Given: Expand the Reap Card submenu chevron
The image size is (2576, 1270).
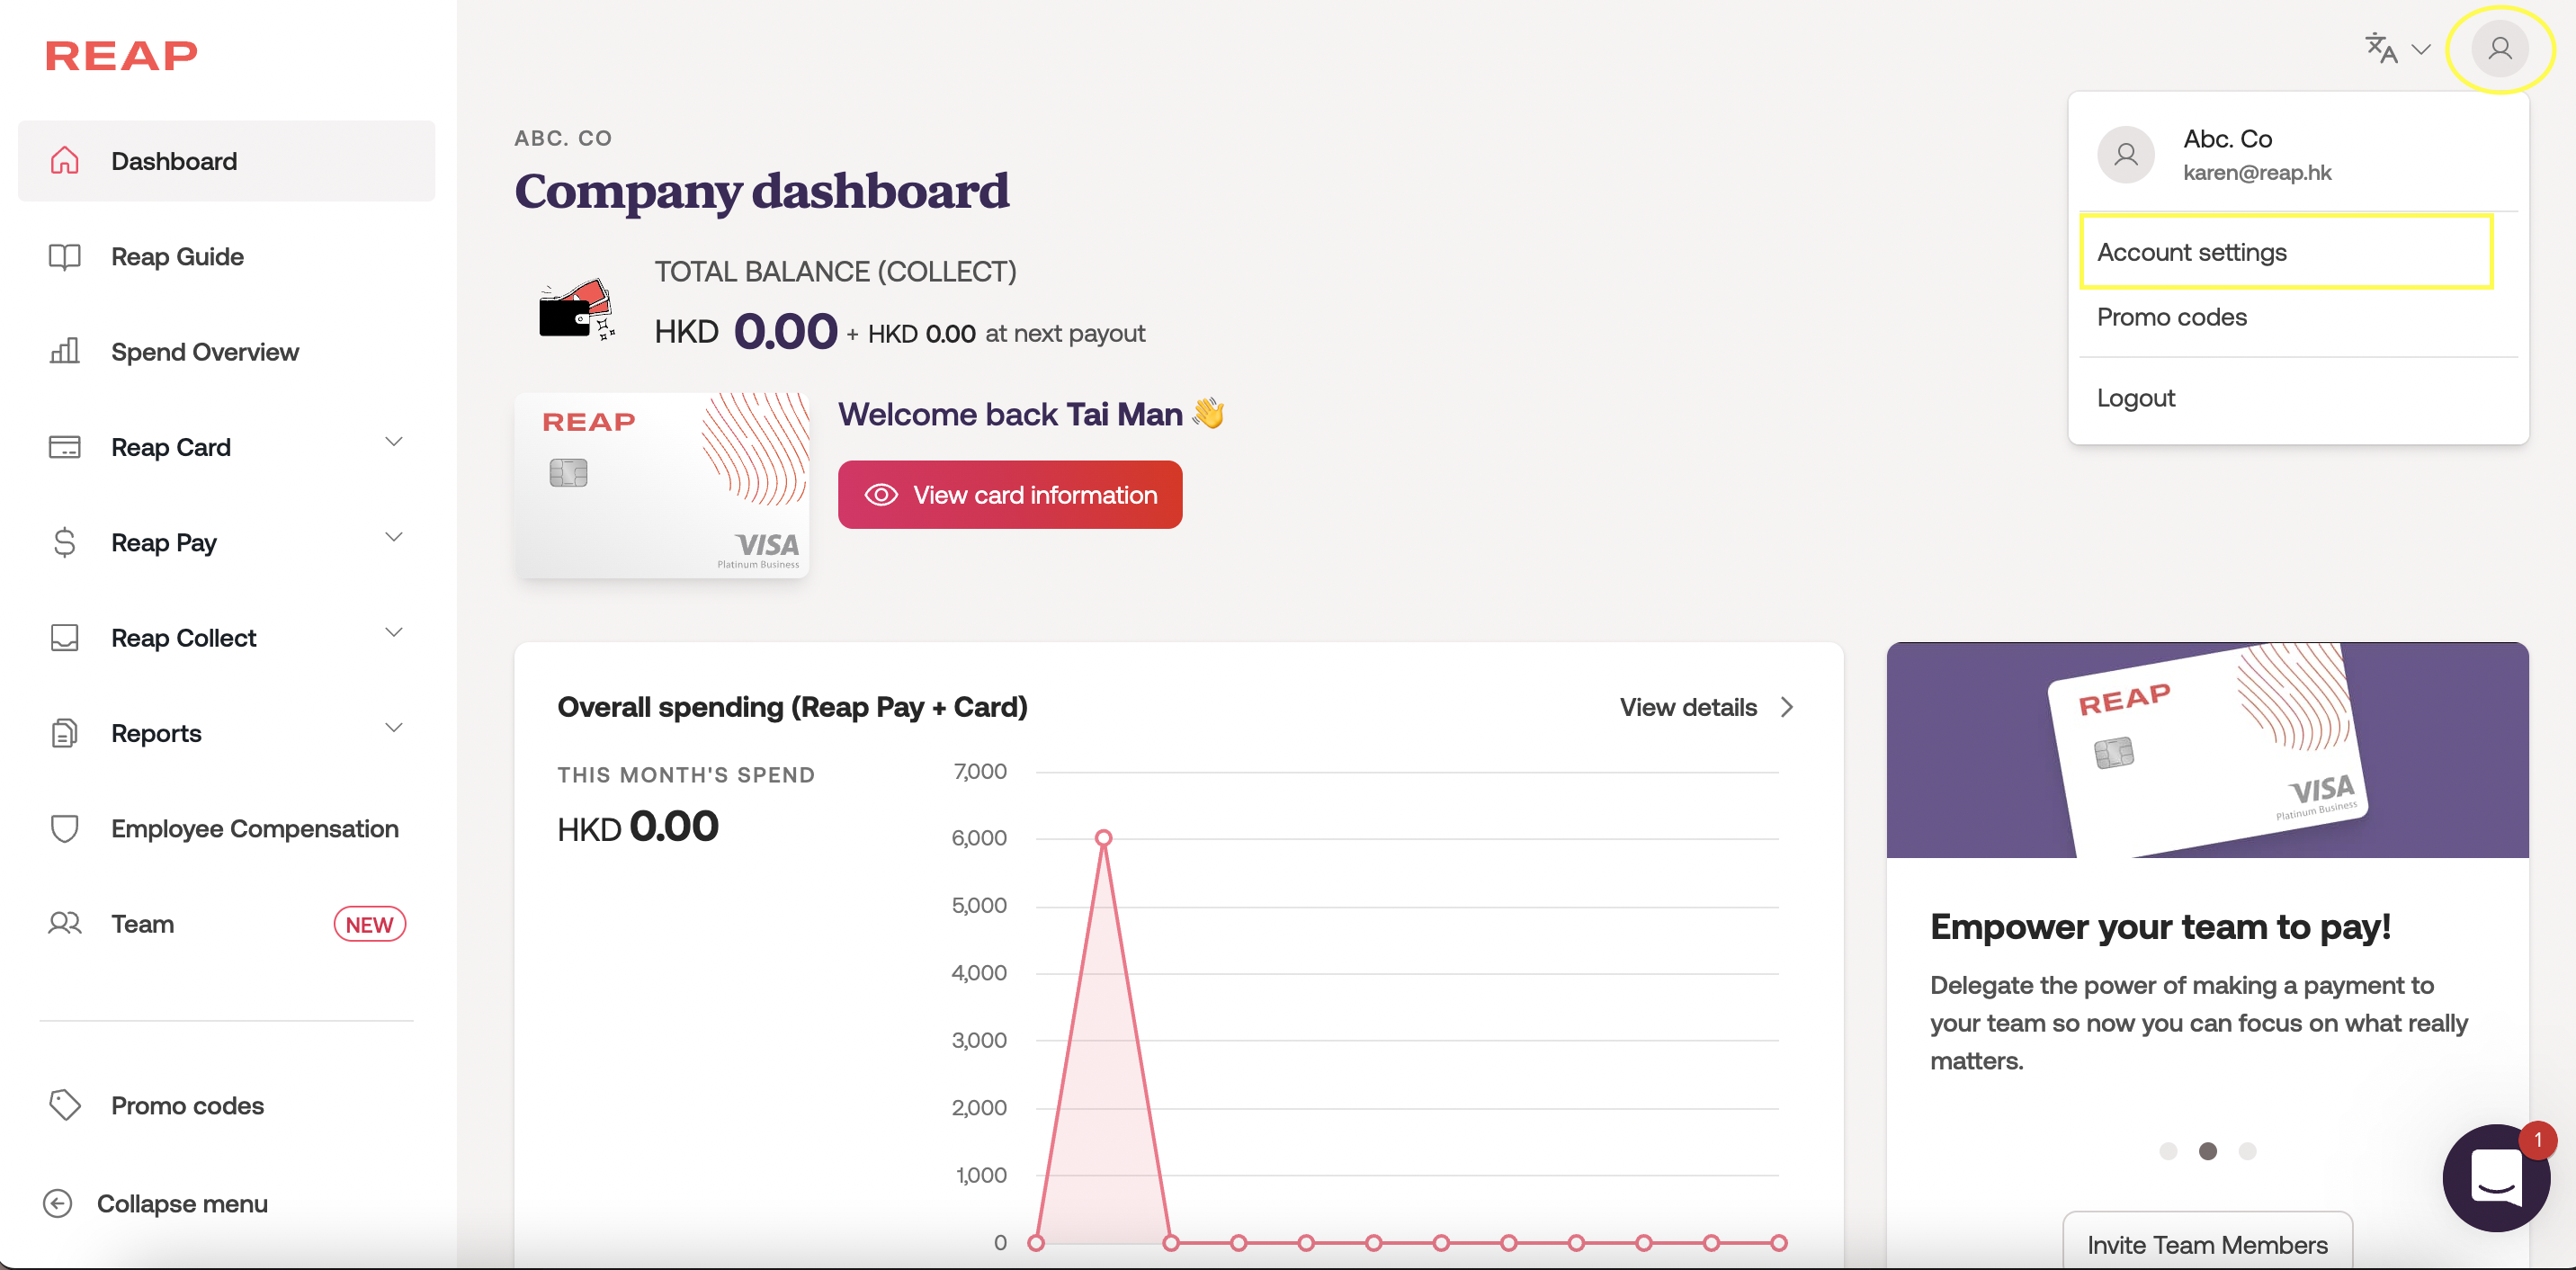Looking at the screenshot, I should tap(394, 442).
